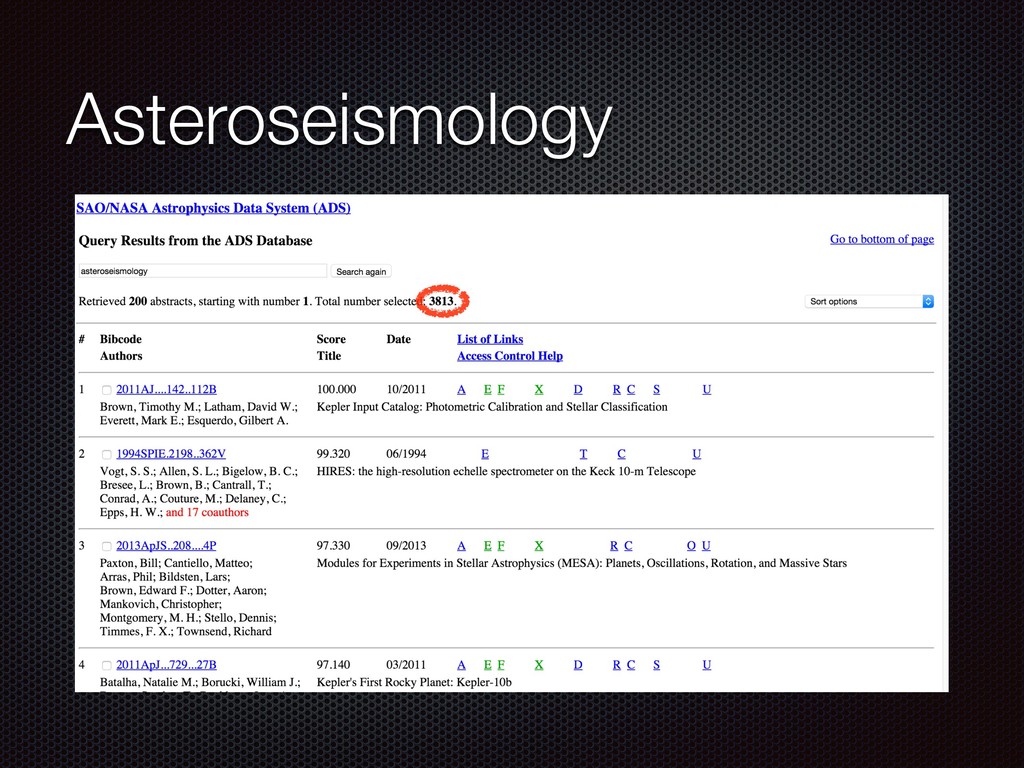Open C link for HIRES spectrometer row
Screen dimensions: 1024x768
621,454
